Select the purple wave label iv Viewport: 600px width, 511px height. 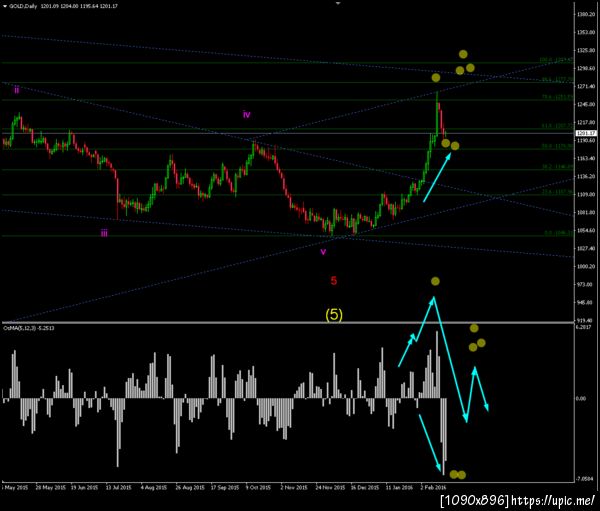(246, 114)
